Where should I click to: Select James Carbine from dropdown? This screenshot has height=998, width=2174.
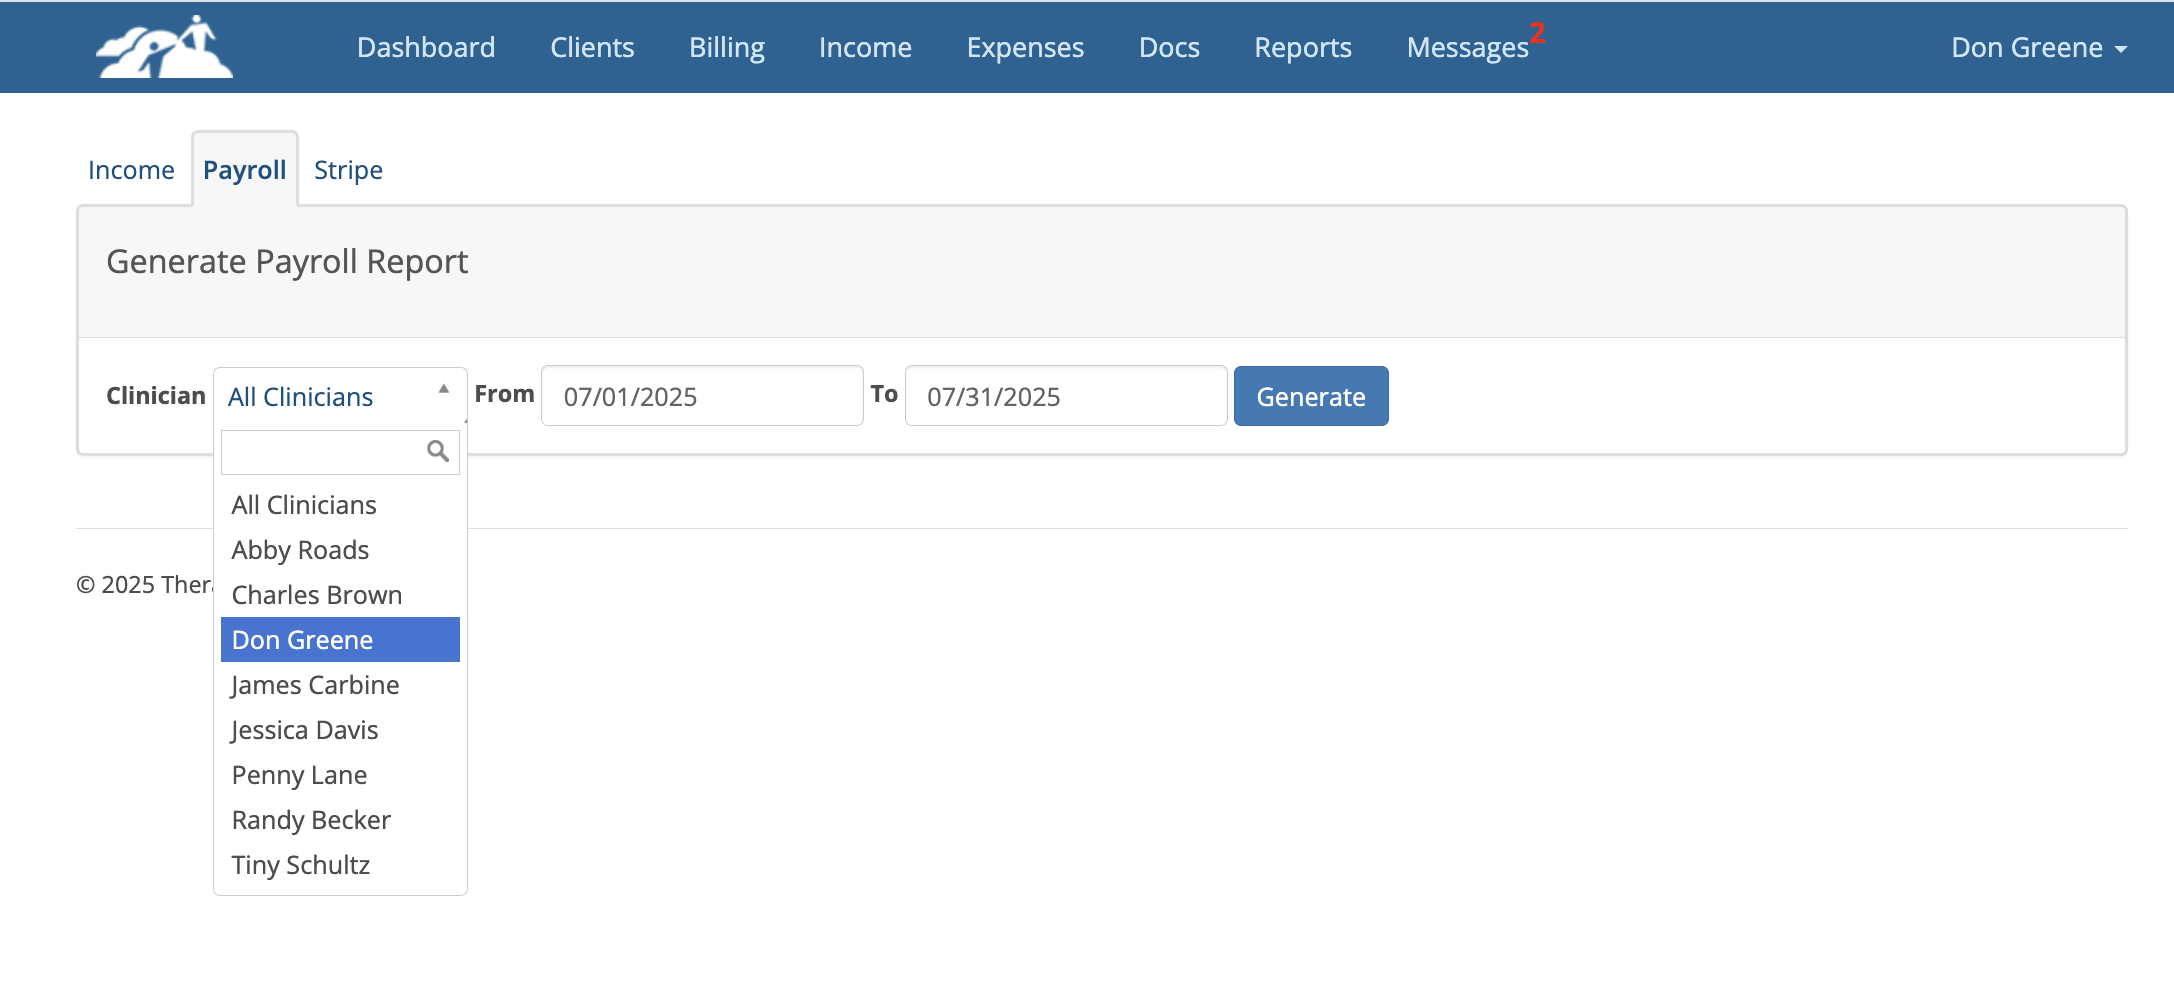pos(340,685)
